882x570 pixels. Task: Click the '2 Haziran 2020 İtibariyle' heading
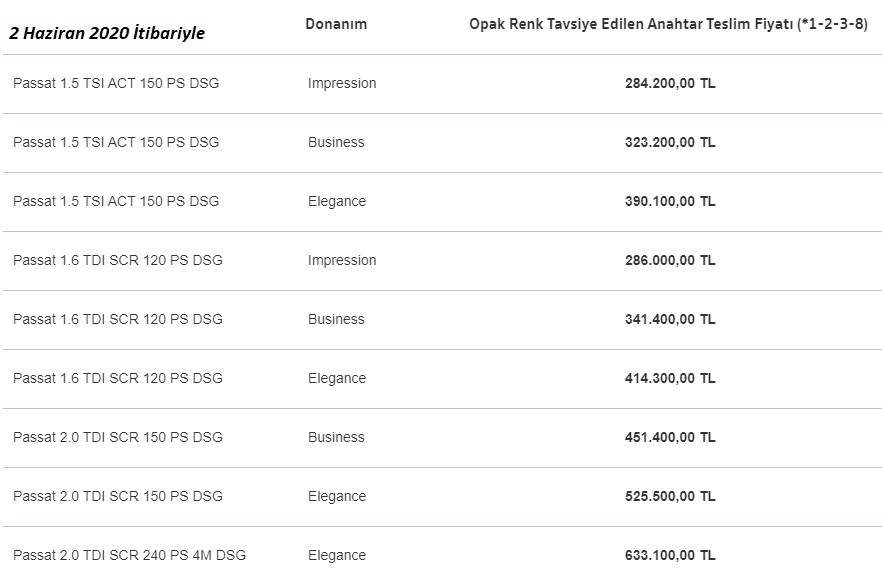(107, 33)
